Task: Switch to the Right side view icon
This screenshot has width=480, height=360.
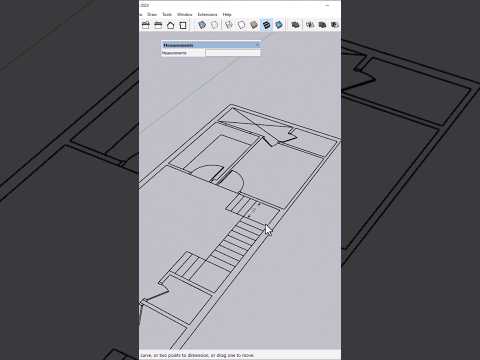Action: coord(158,25)
